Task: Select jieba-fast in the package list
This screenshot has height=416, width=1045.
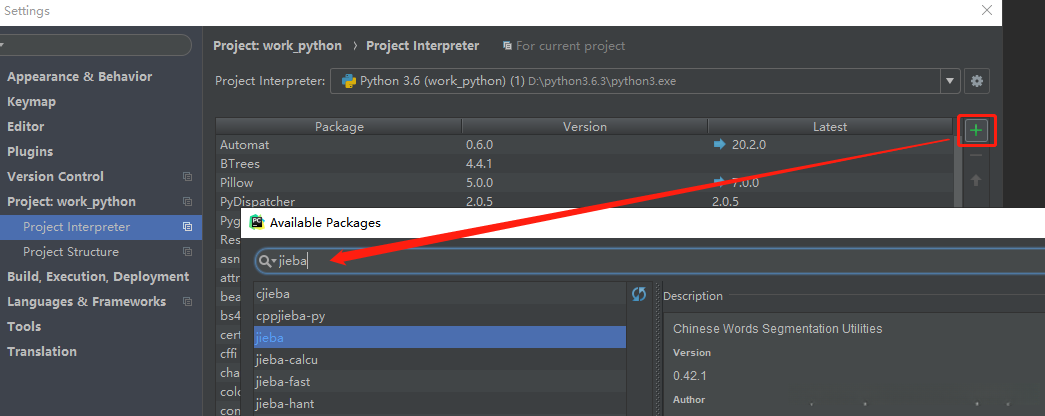Action: click(283, 382)
